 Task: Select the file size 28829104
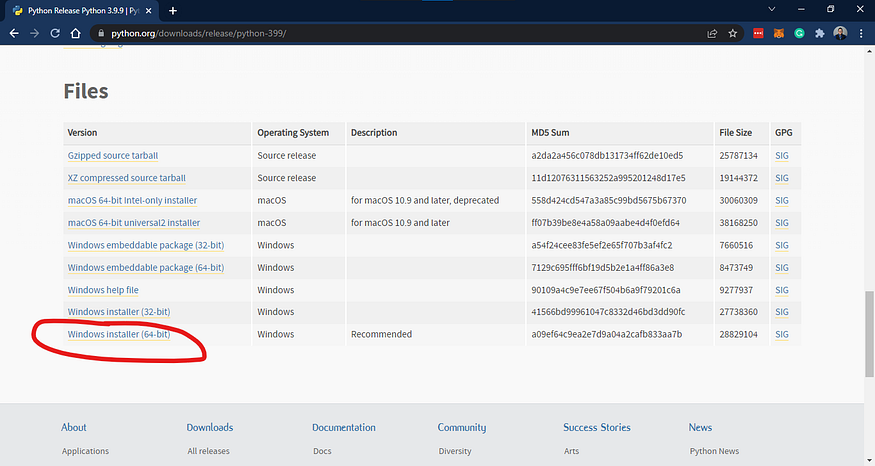(x=738, y=334)
